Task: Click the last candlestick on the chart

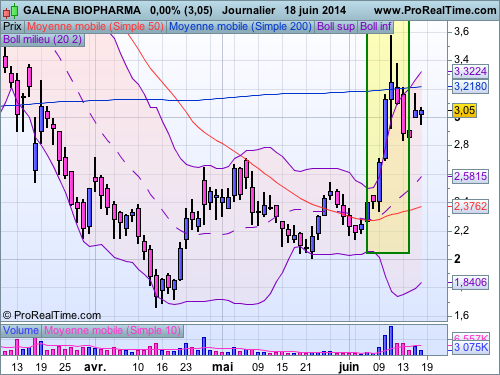Action: click(x=421, y=116)
